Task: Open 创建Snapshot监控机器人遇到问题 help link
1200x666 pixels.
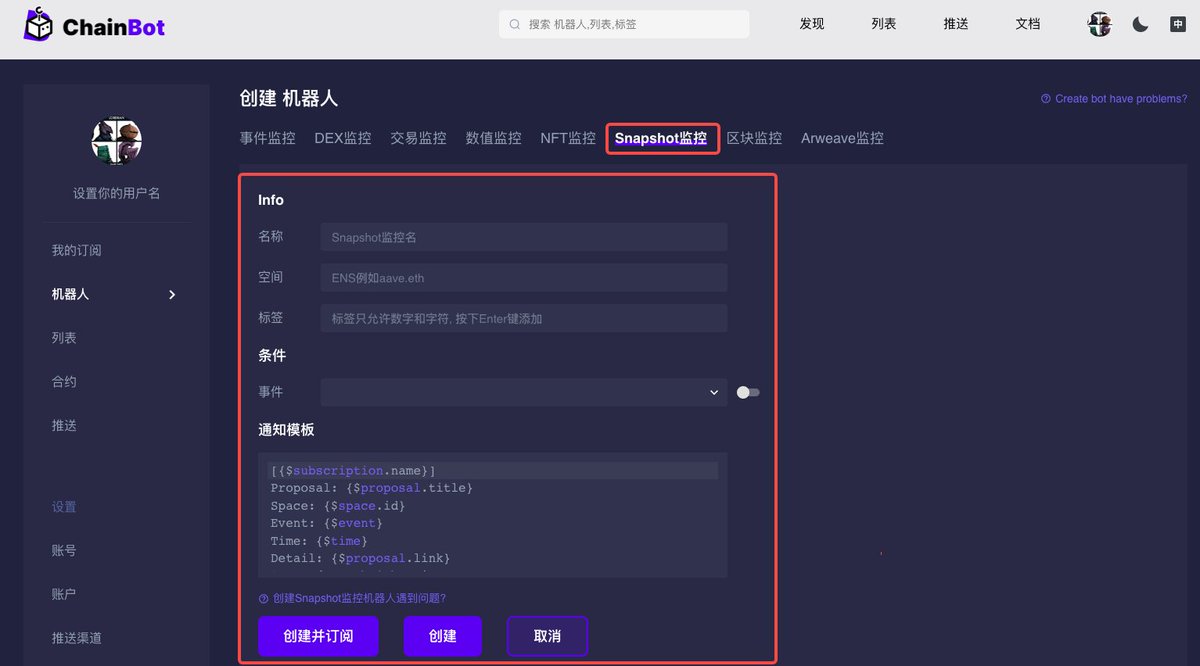Action: coord(359,598)
